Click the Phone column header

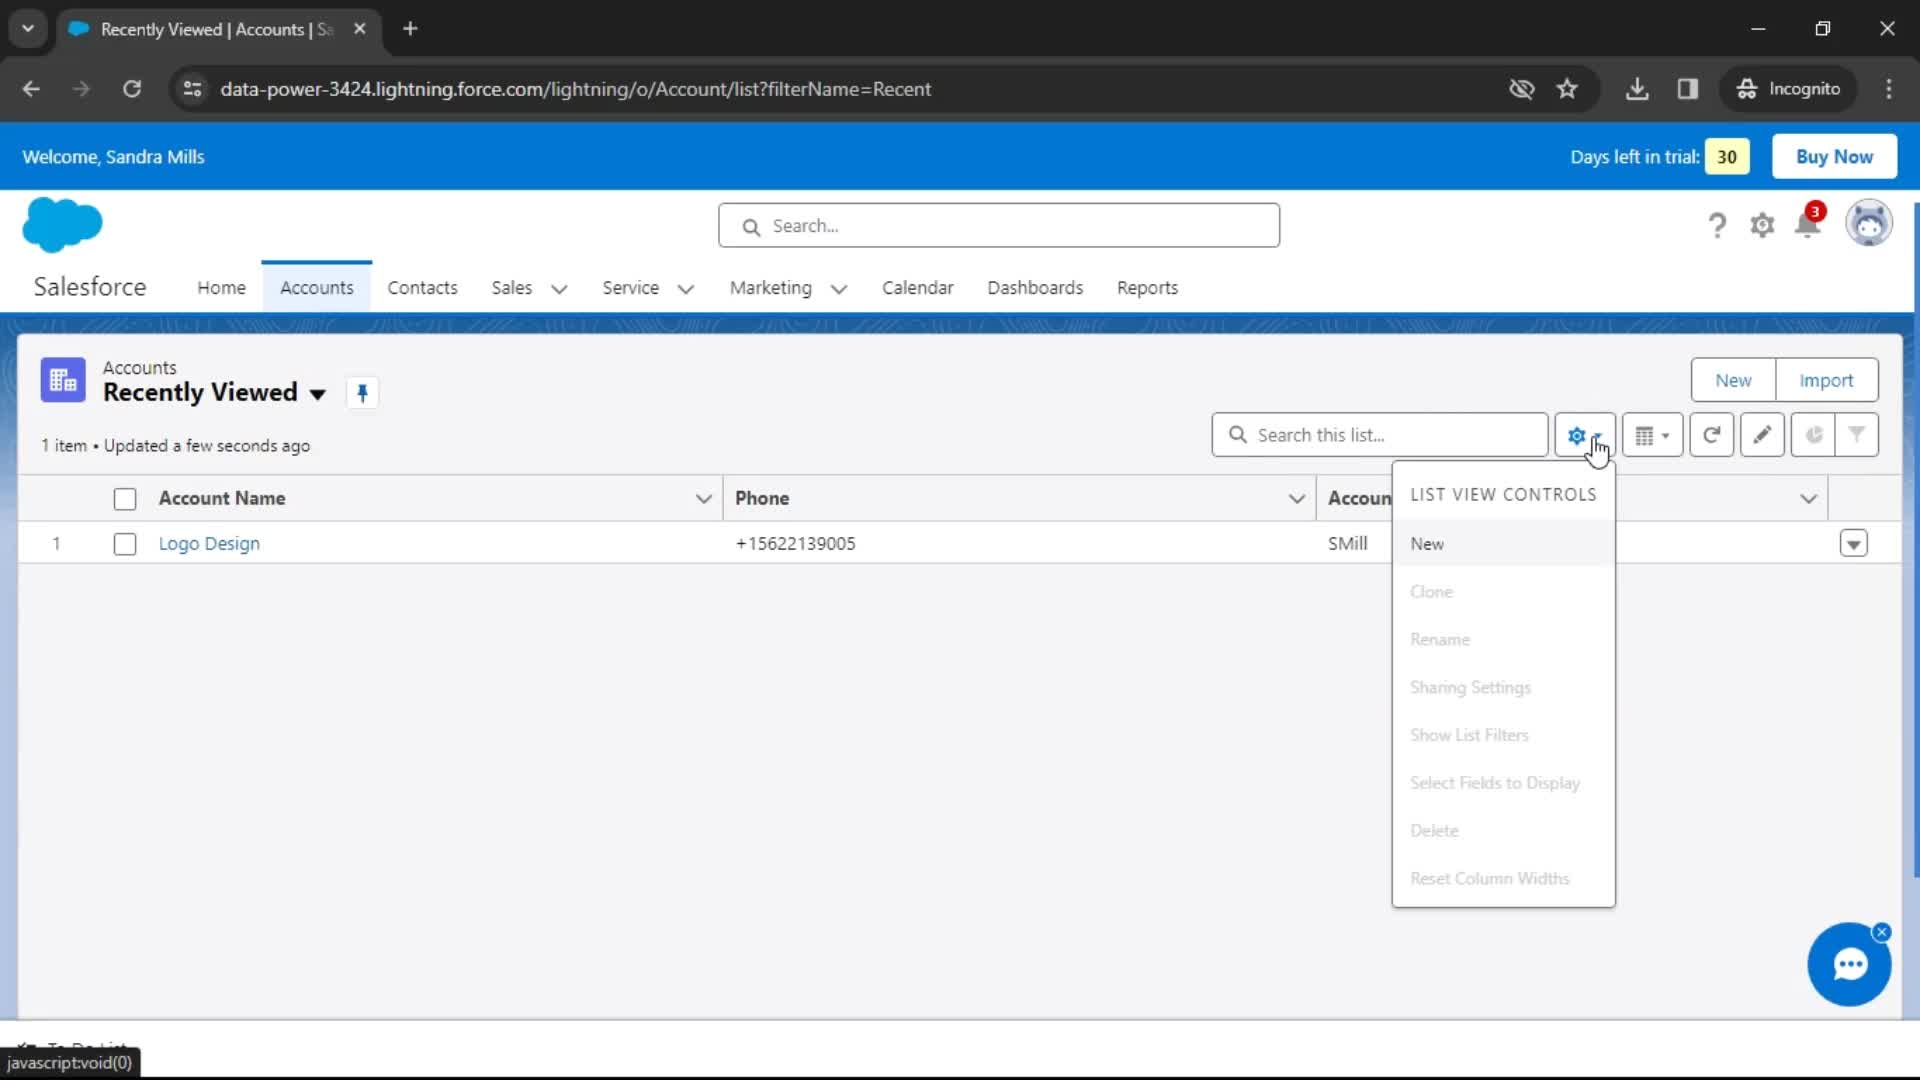[762, 499]
